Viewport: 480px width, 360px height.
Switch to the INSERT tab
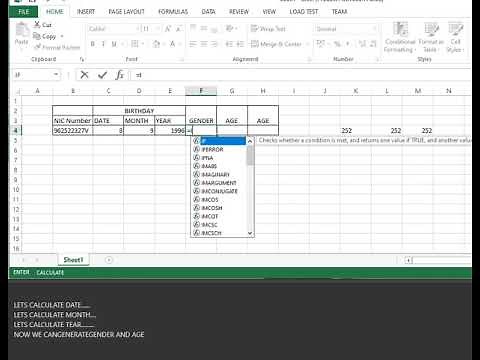86,12
